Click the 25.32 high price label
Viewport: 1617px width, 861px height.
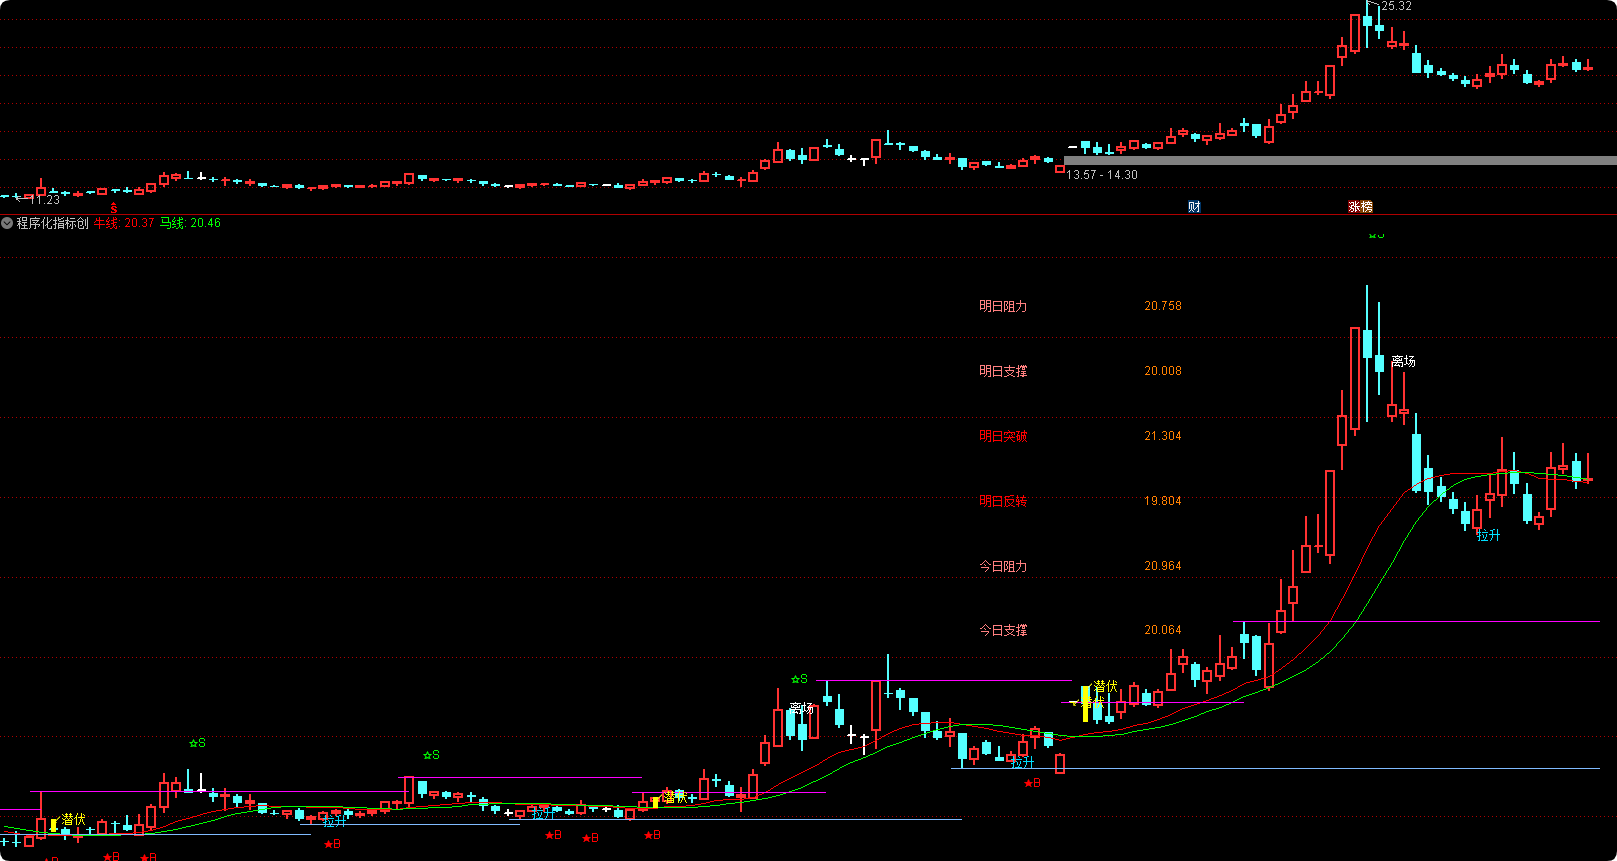1396,6
